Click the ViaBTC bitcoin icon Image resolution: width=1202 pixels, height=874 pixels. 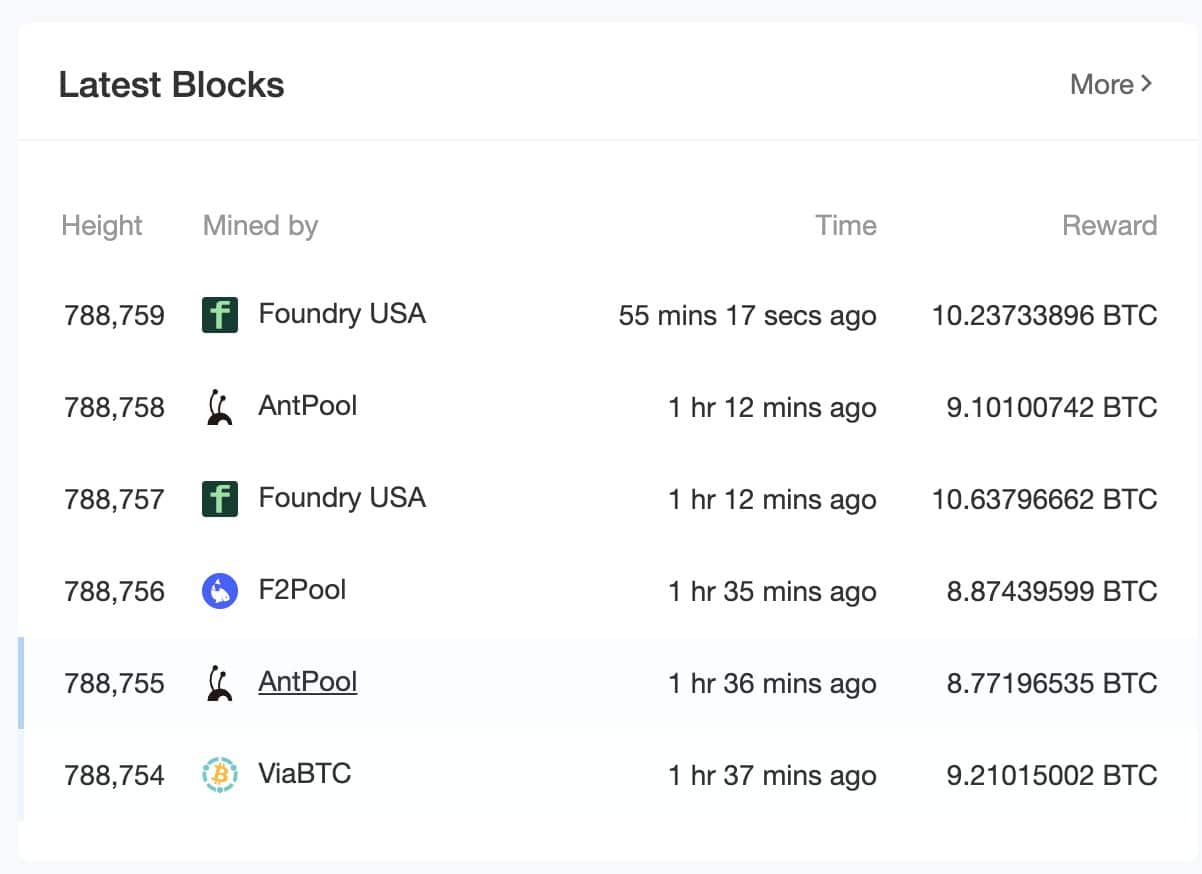[220, 775]
